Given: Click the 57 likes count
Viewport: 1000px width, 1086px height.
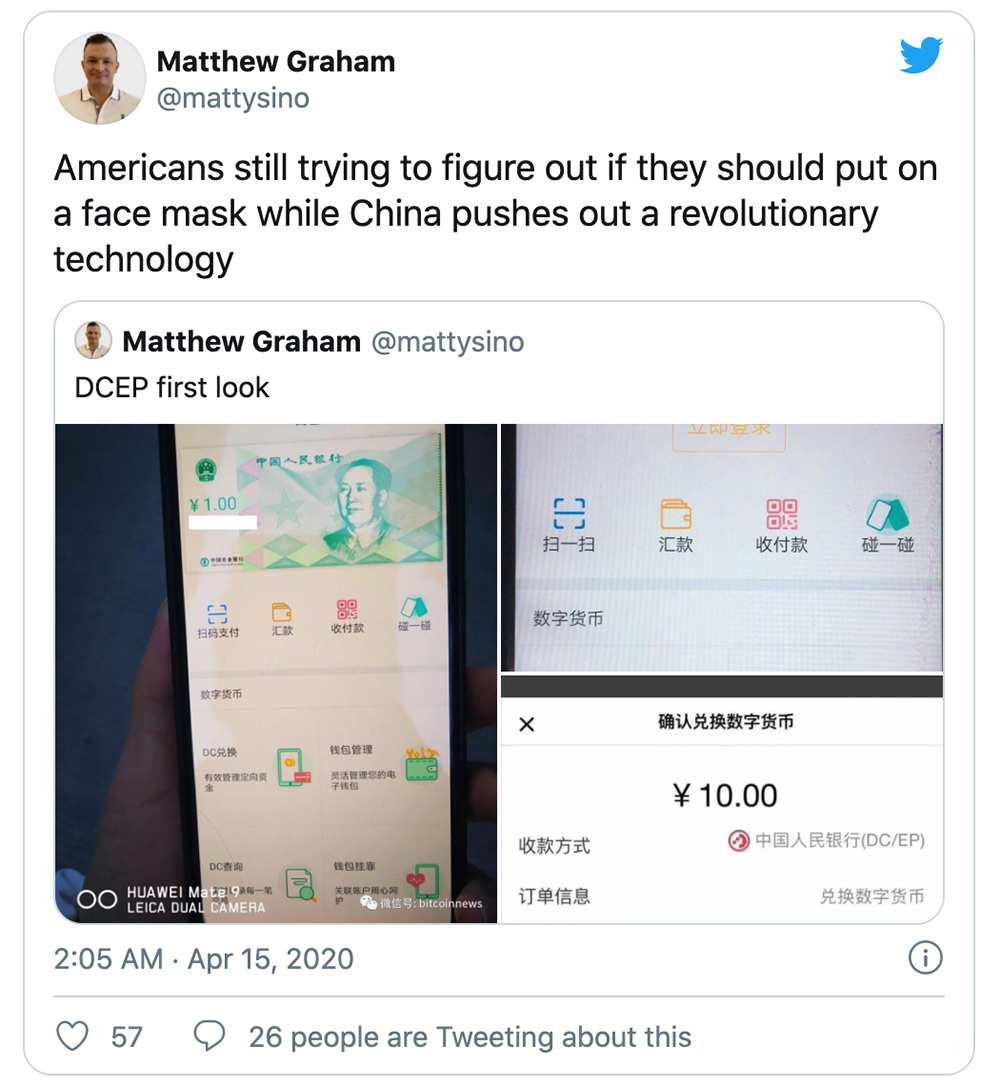Looking at the screenshot, I should tap(127, 1037).
